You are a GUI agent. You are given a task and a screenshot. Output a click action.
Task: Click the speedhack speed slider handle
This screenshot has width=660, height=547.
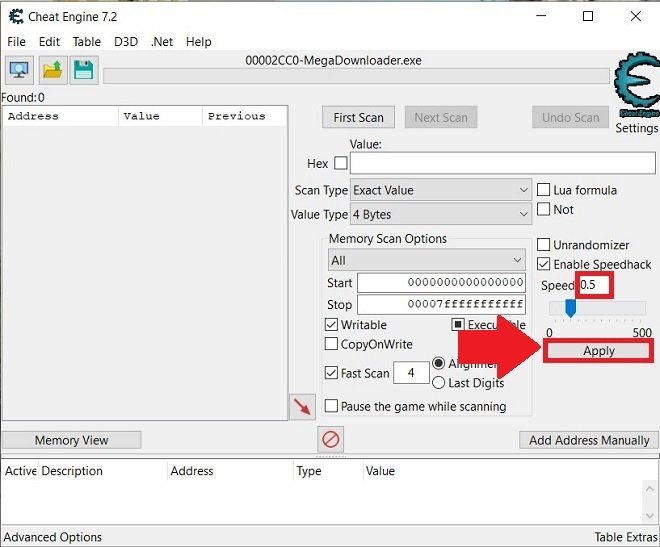point(570,308)
